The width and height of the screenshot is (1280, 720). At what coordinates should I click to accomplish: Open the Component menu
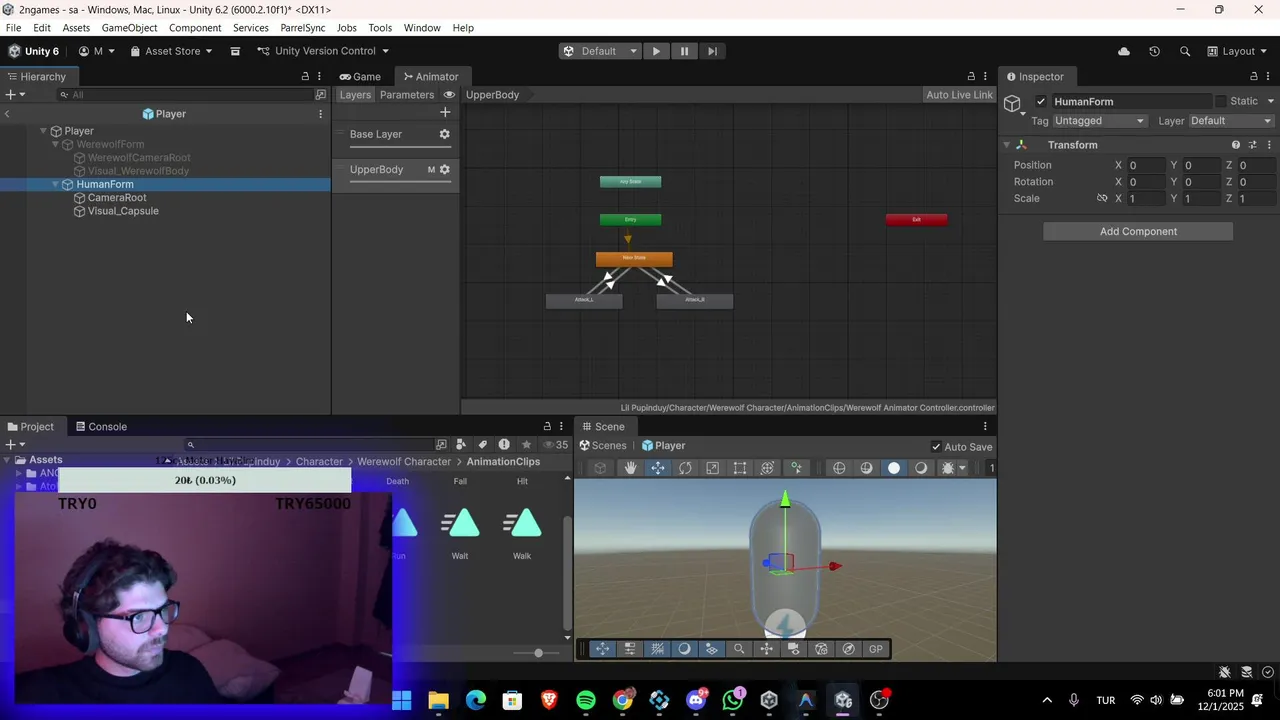point(195,28)
